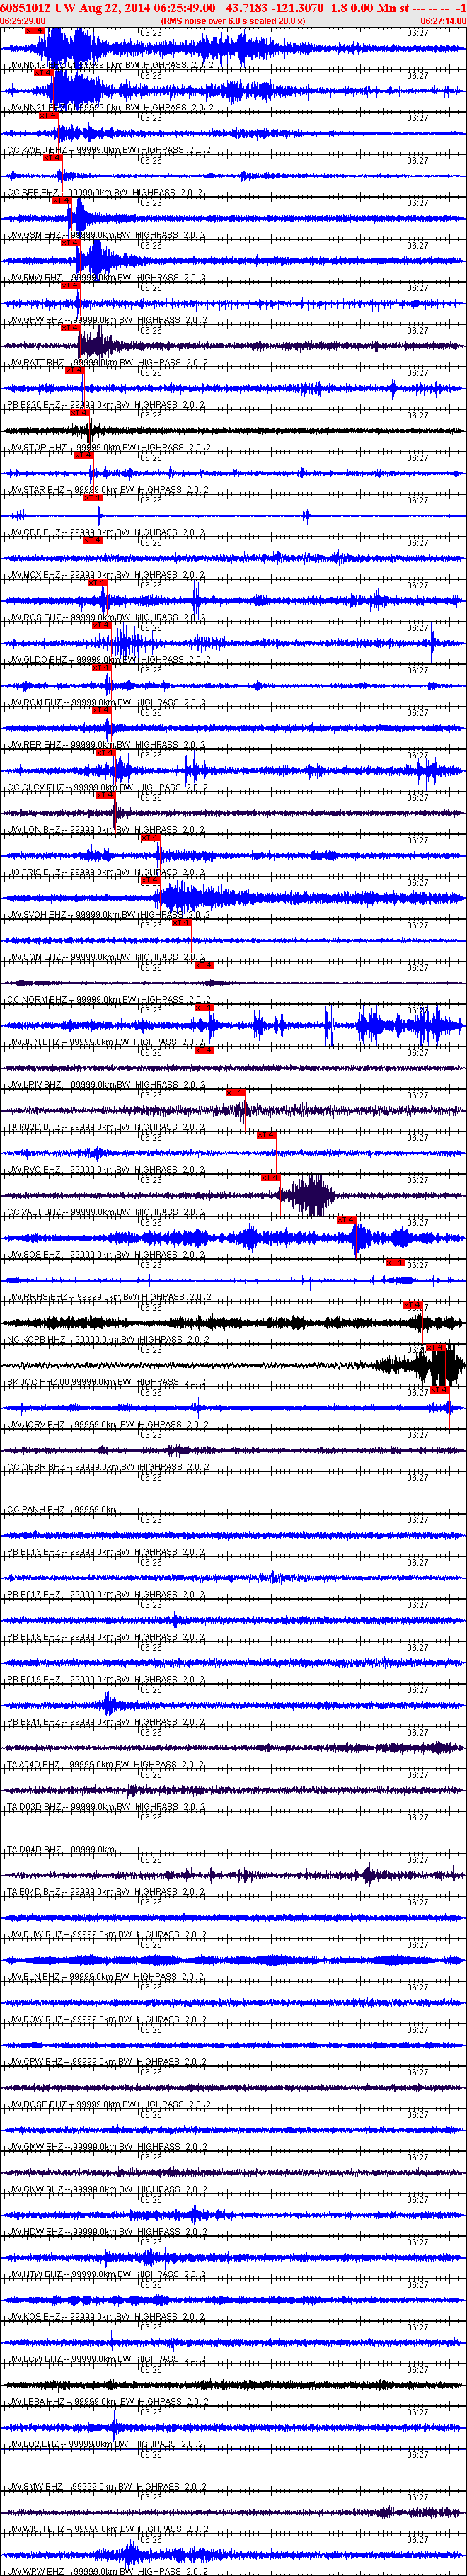The height and width of the screenshot is (2576, 467).
Task: Click the 'UW GHW EHZ' label
Action: (x=35, y=320)
